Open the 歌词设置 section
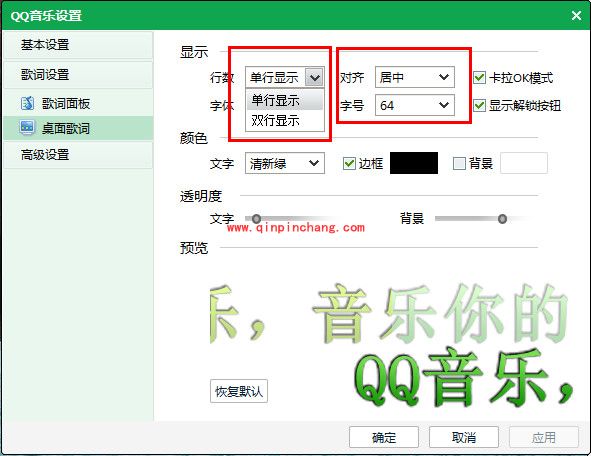The height and width of the screenshot is (456, 591). click(78, 75)
